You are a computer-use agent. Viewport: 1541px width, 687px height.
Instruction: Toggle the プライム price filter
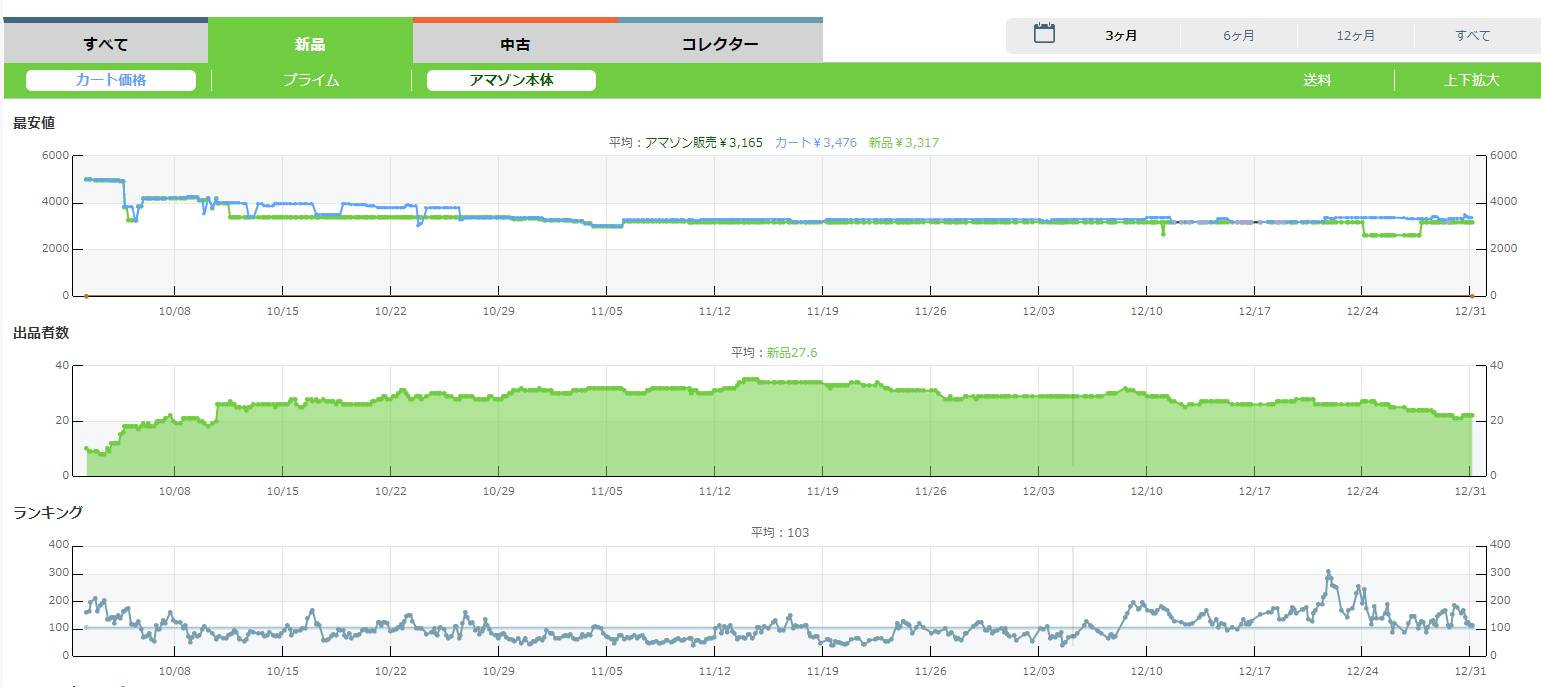tap(311, 80)
